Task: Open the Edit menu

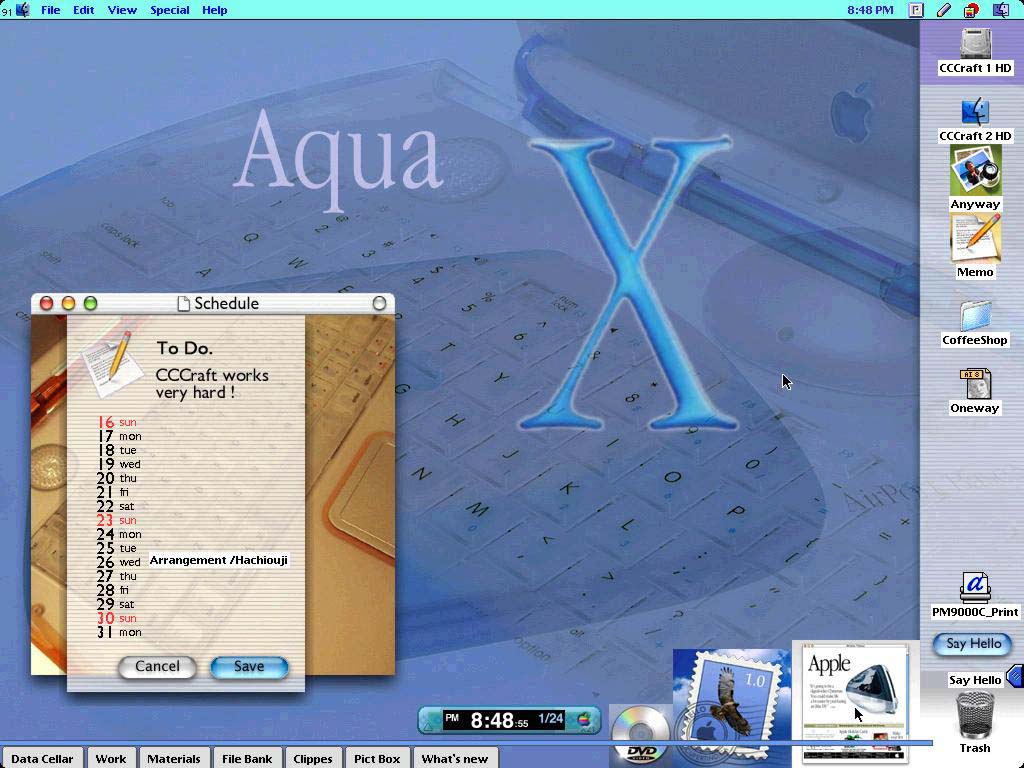Action: 84,10
